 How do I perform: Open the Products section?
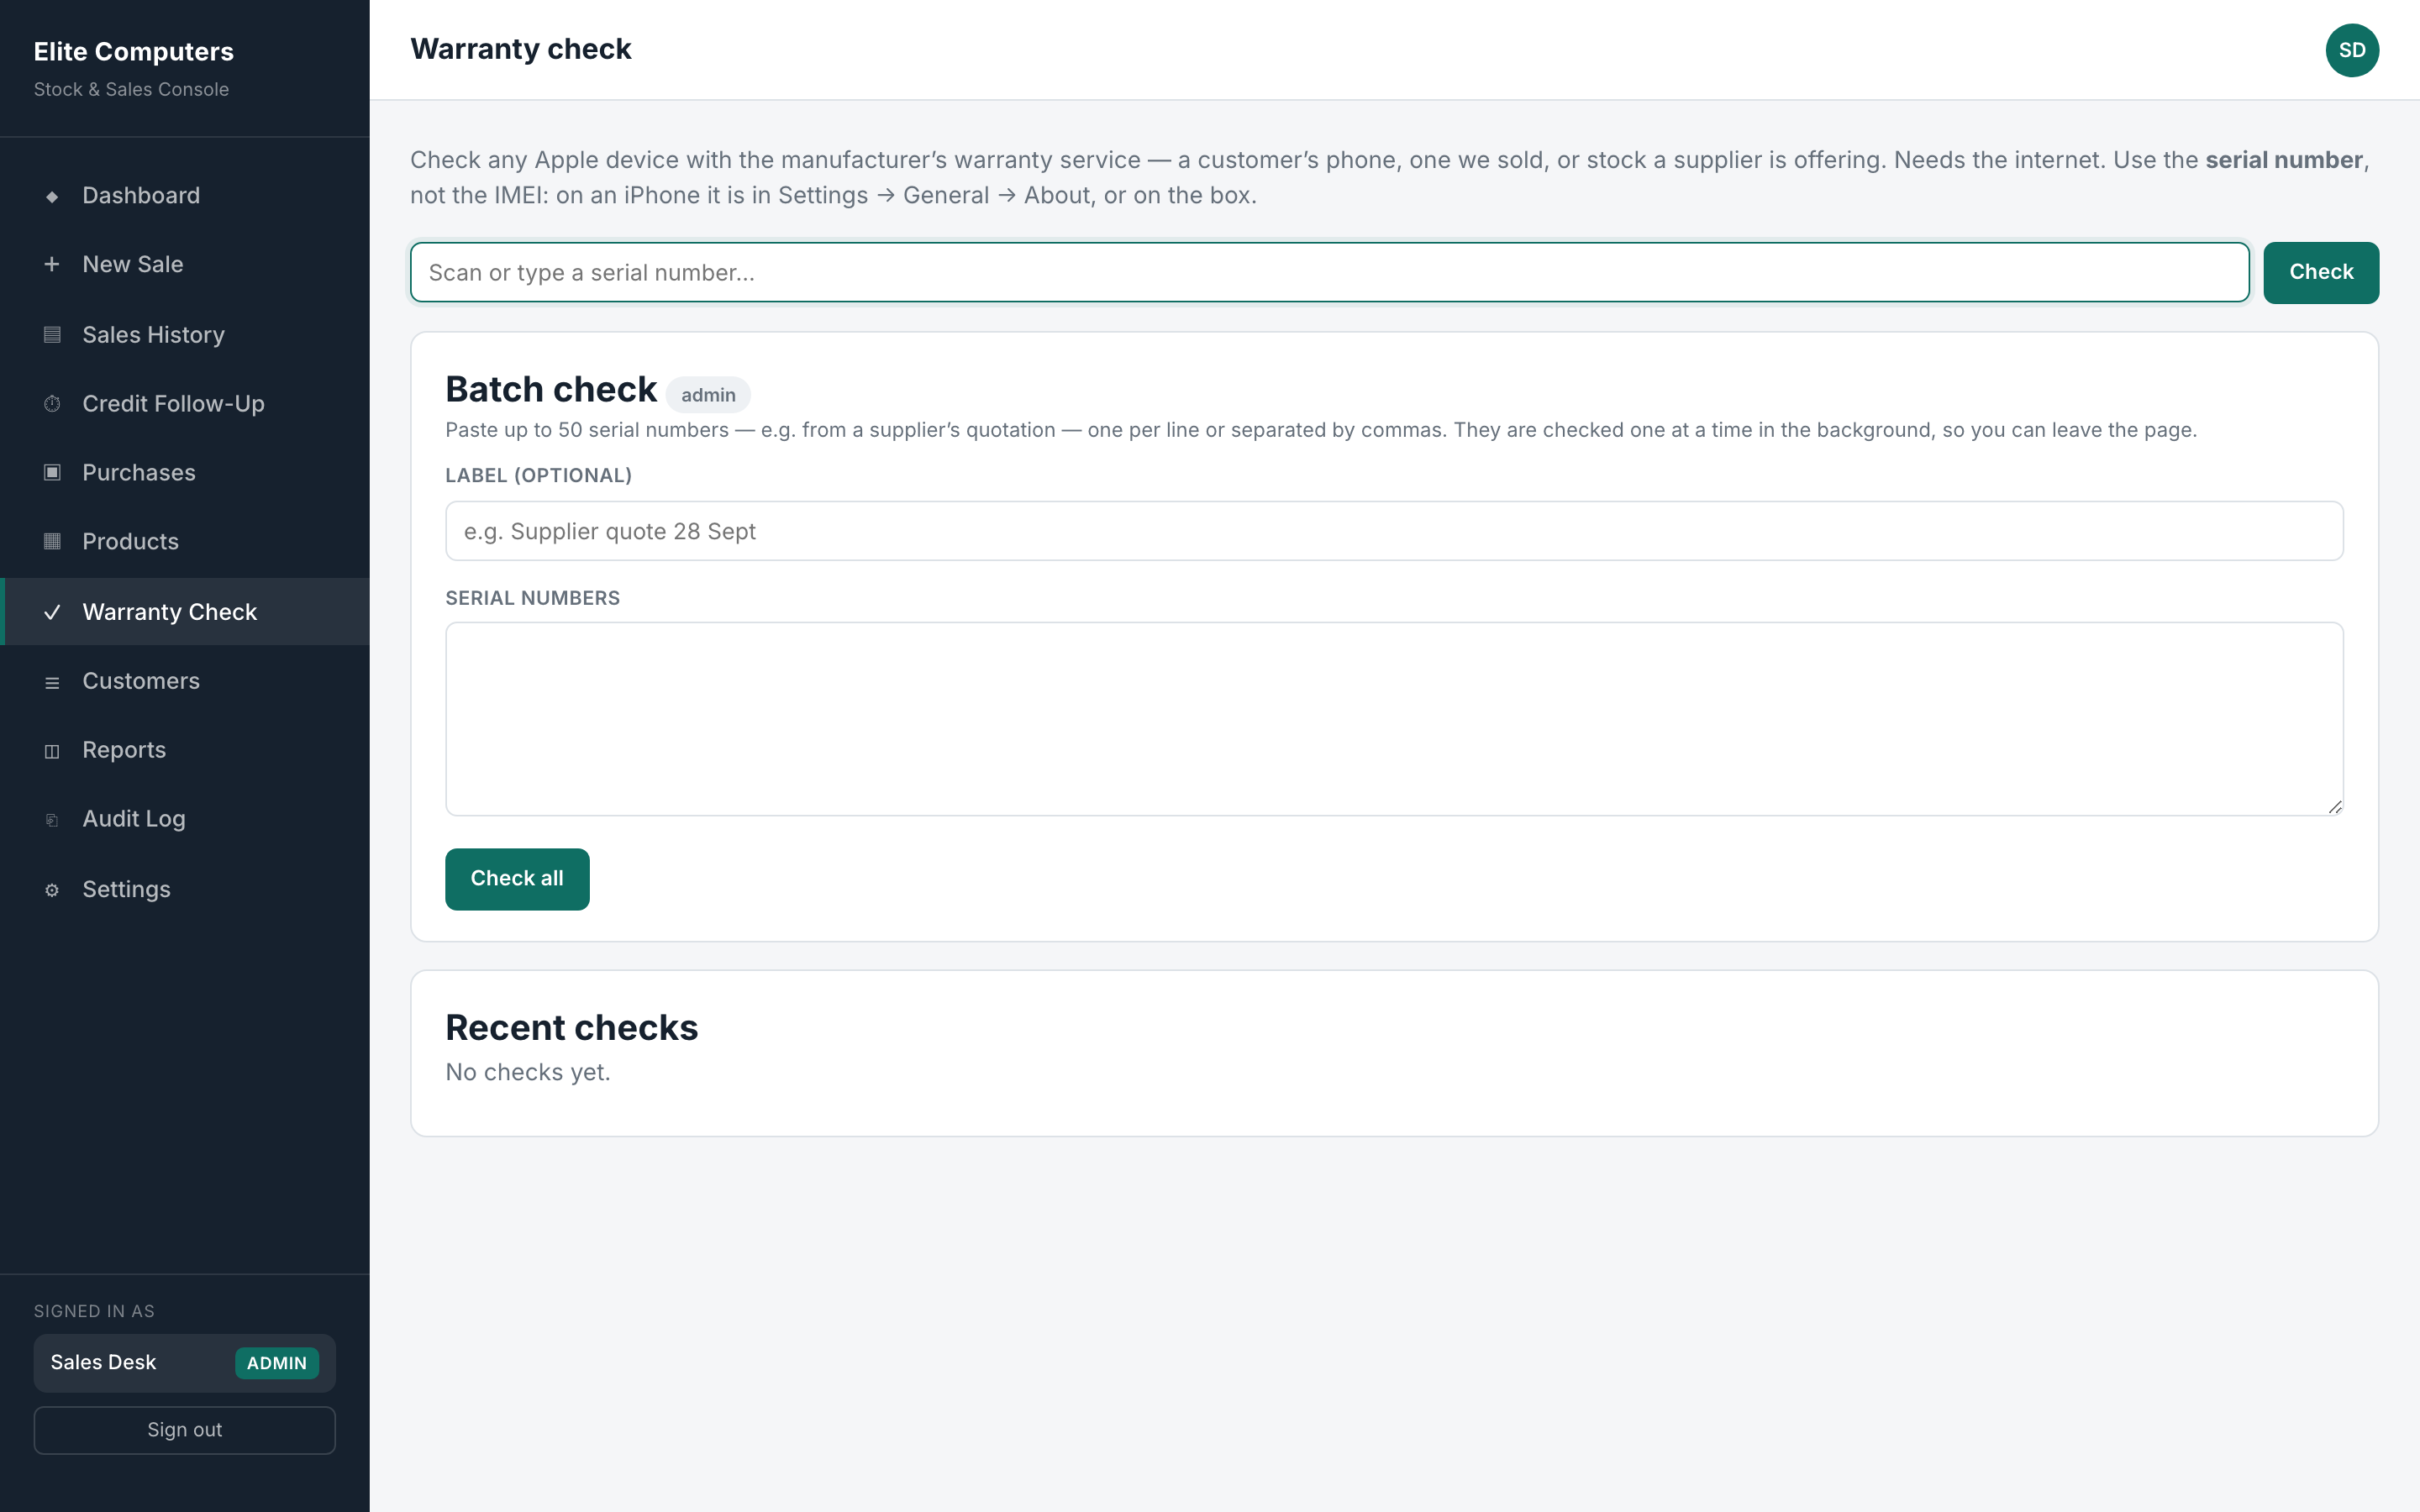[x=186, y=542]
